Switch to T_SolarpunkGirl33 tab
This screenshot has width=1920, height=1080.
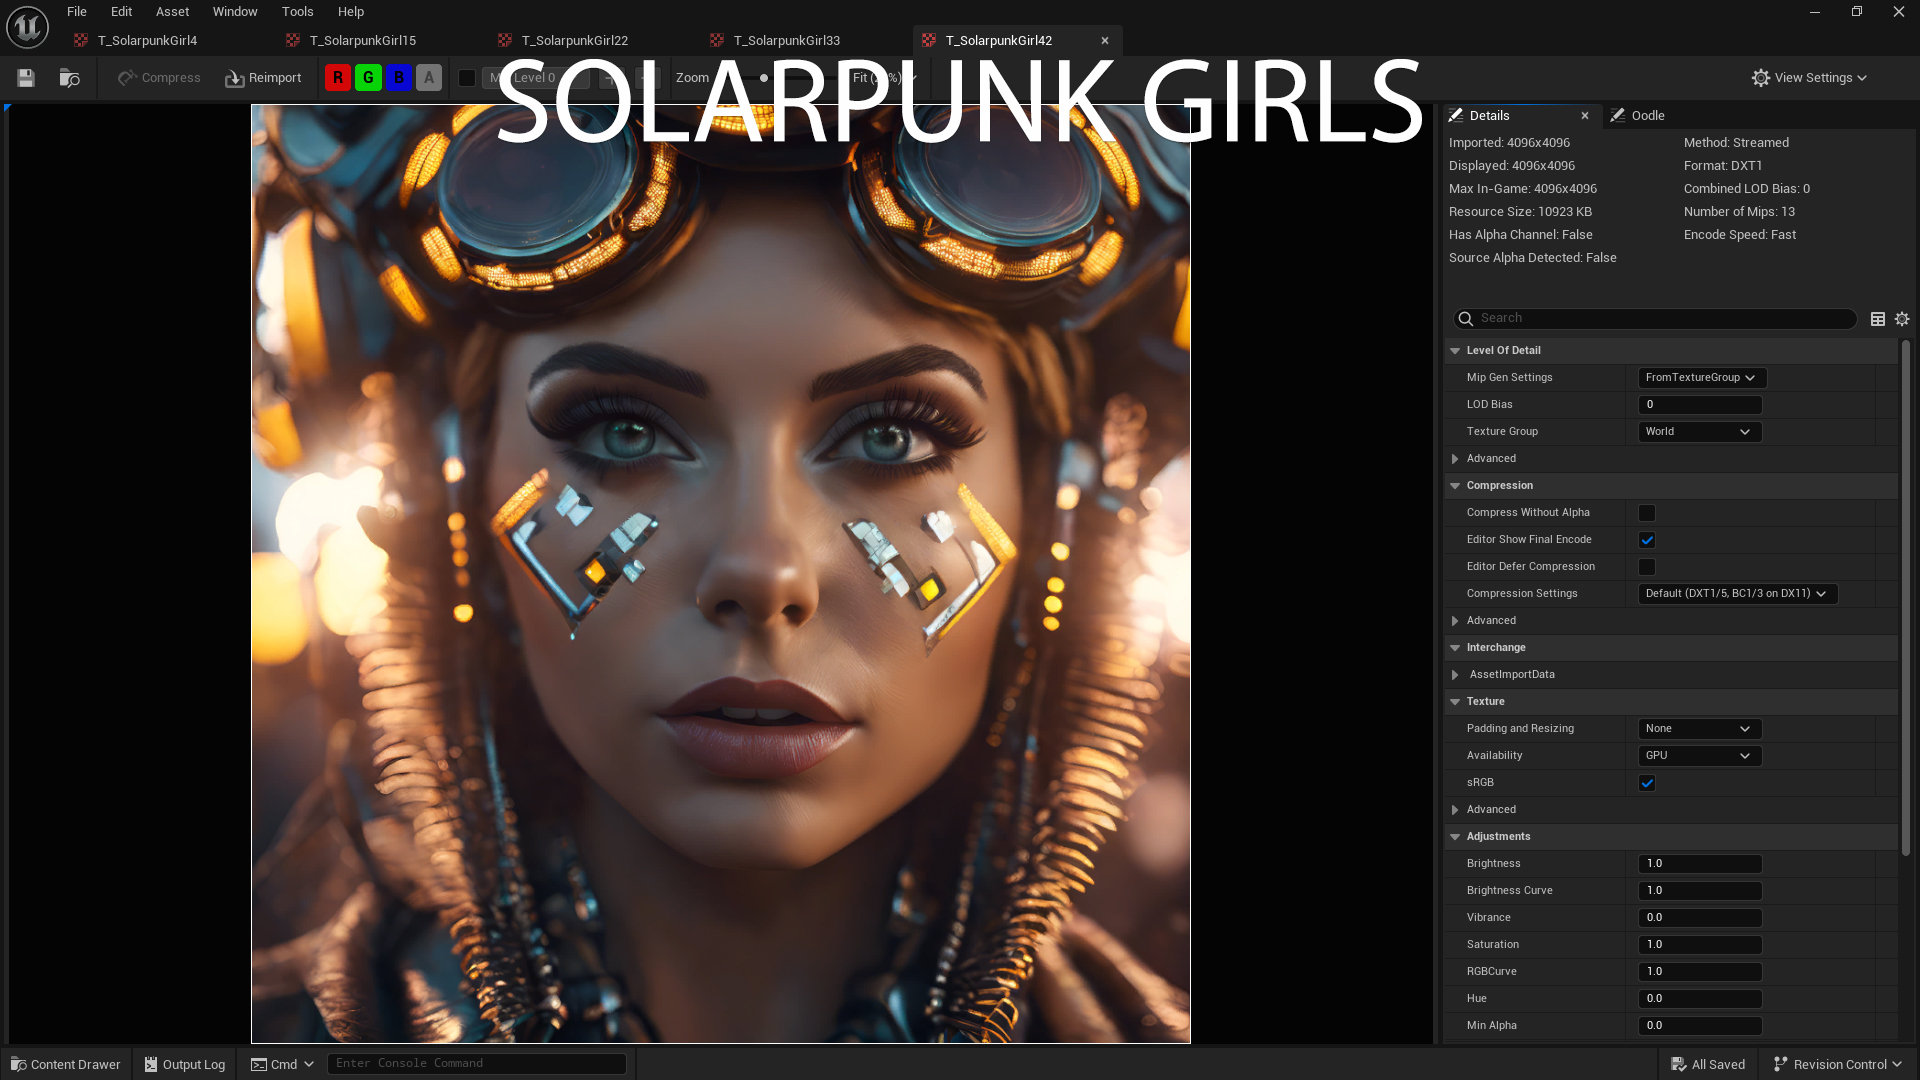tap(786, 41)
